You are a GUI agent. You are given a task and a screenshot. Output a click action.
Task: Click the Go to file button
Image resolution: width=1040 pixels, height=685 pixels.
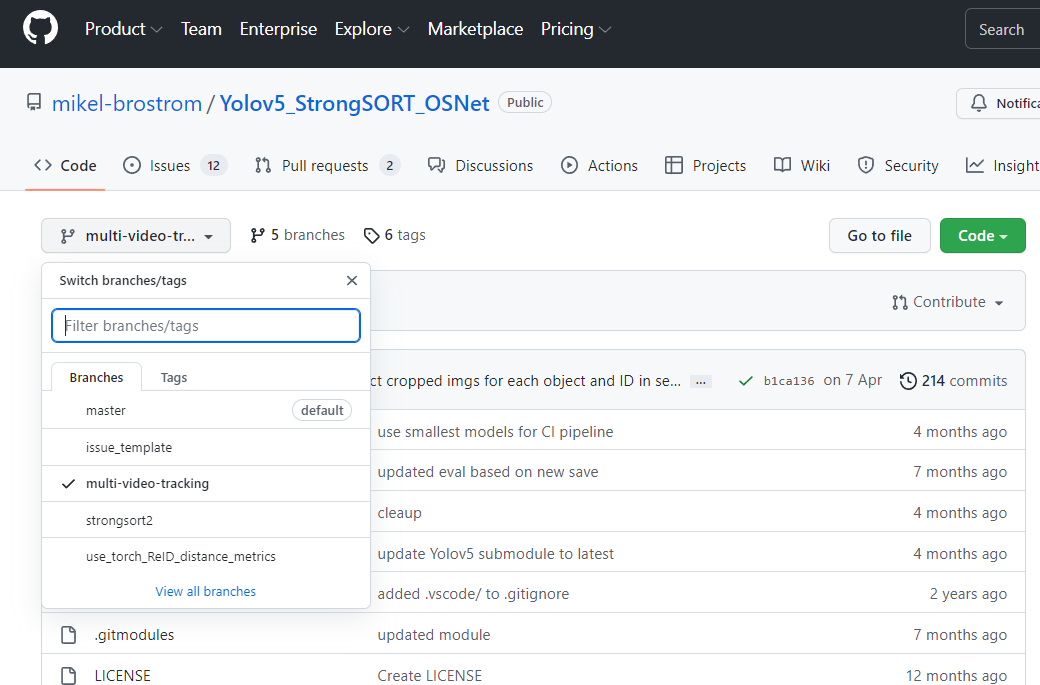pos(879,235)
